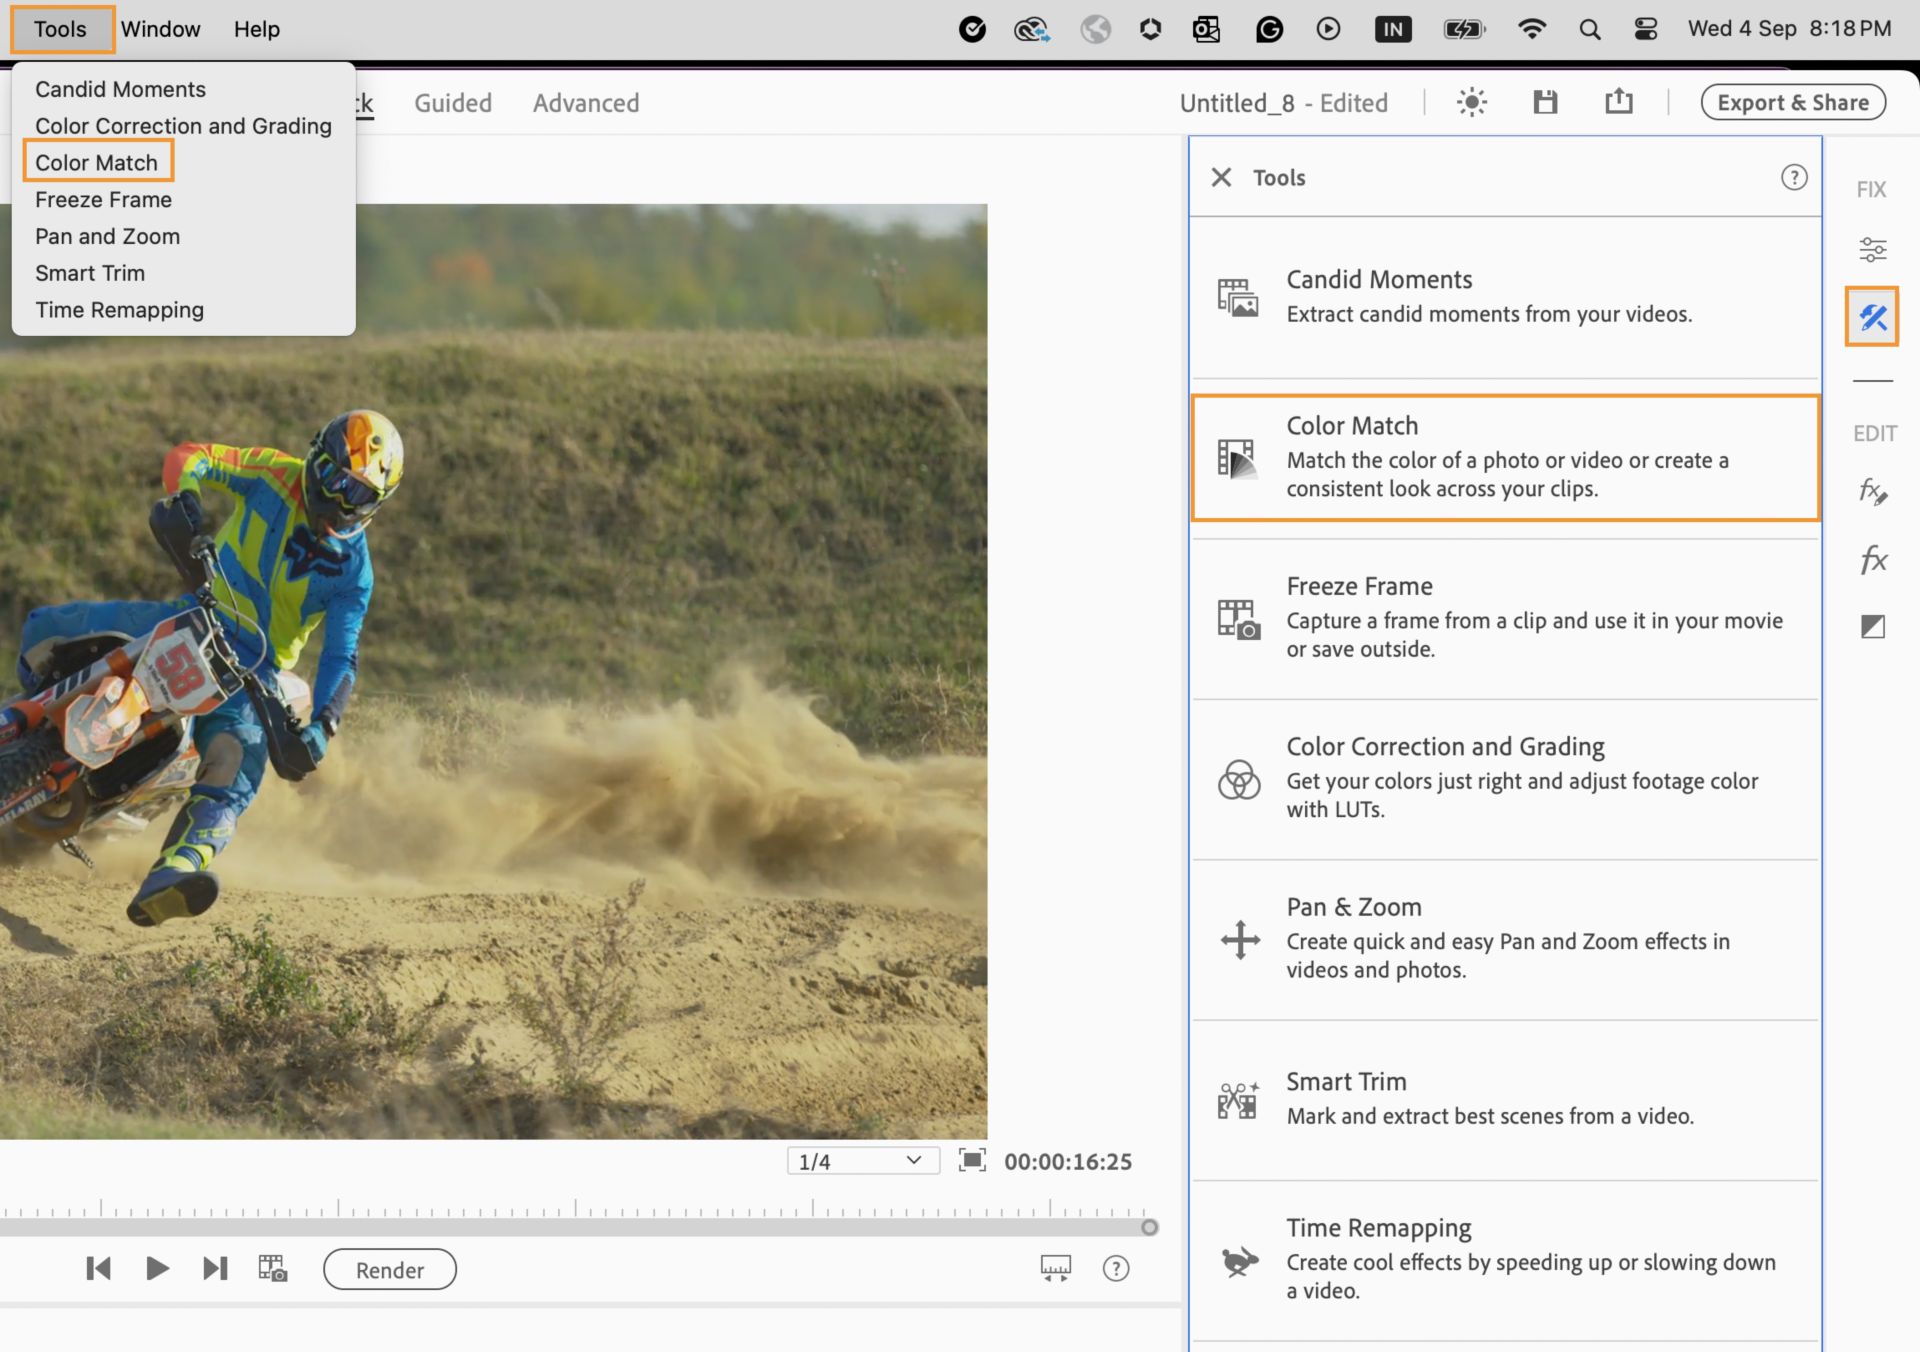Viewport: 1920px width, 1352px height.
Task: Click the battery status icon
Action: click(x=1464, y=29)
